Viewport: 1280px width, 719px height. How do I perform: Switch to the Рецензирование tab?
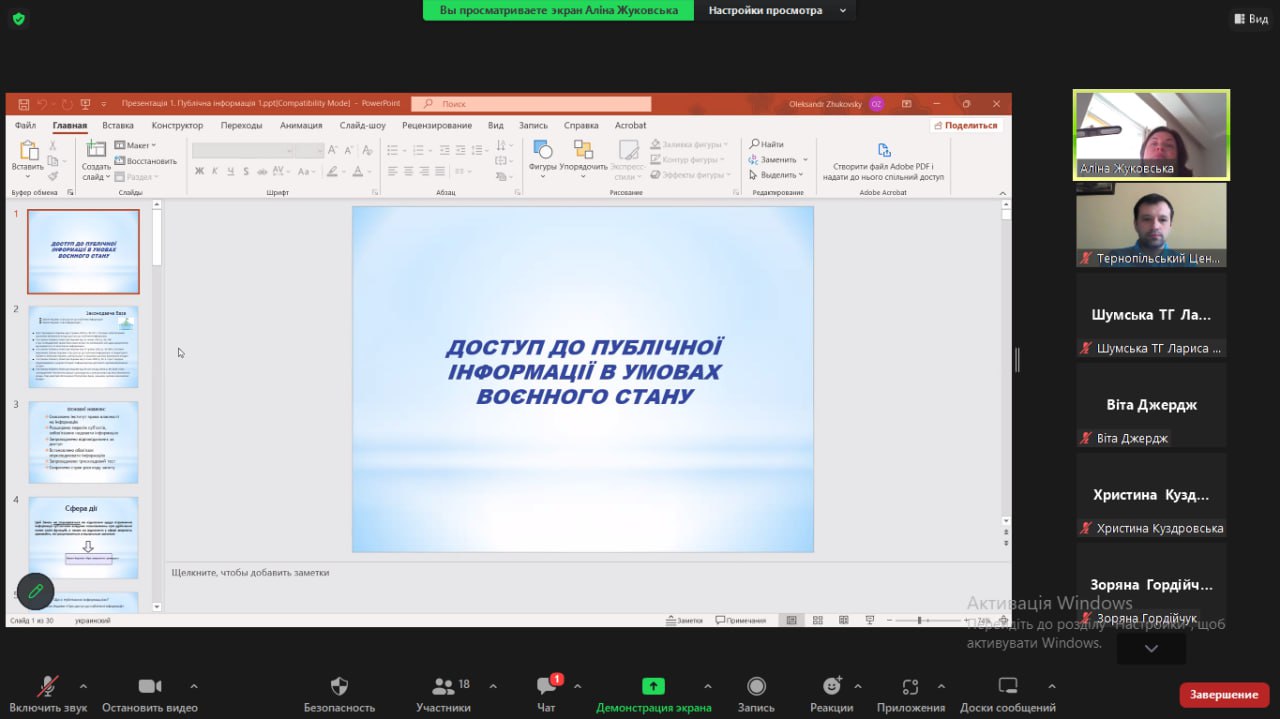437,126
